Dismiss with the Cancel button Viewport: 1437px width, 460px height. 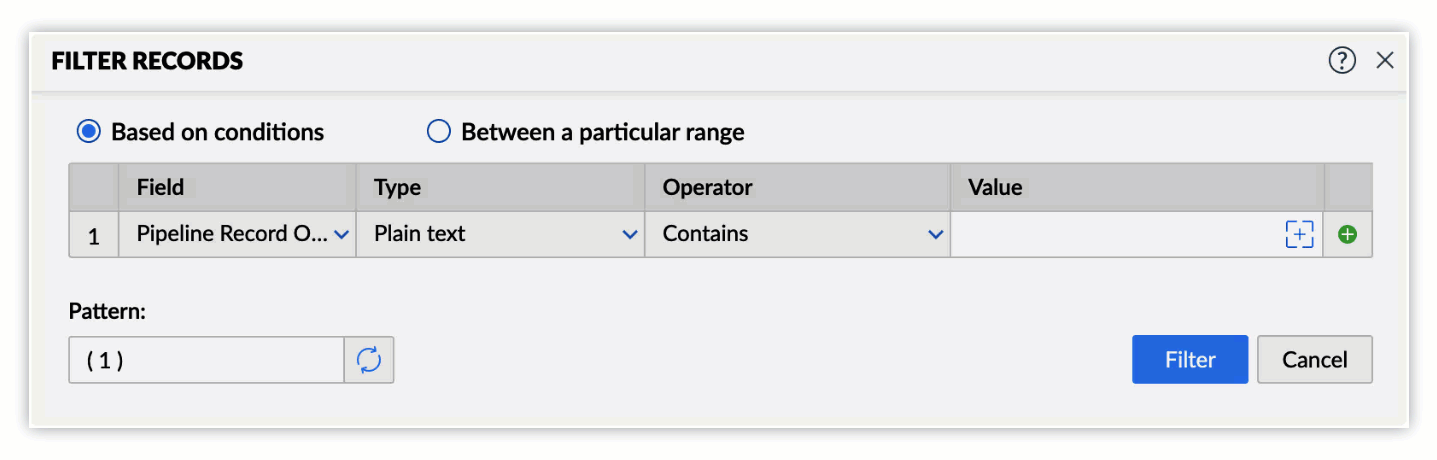tap(1314, 359)
